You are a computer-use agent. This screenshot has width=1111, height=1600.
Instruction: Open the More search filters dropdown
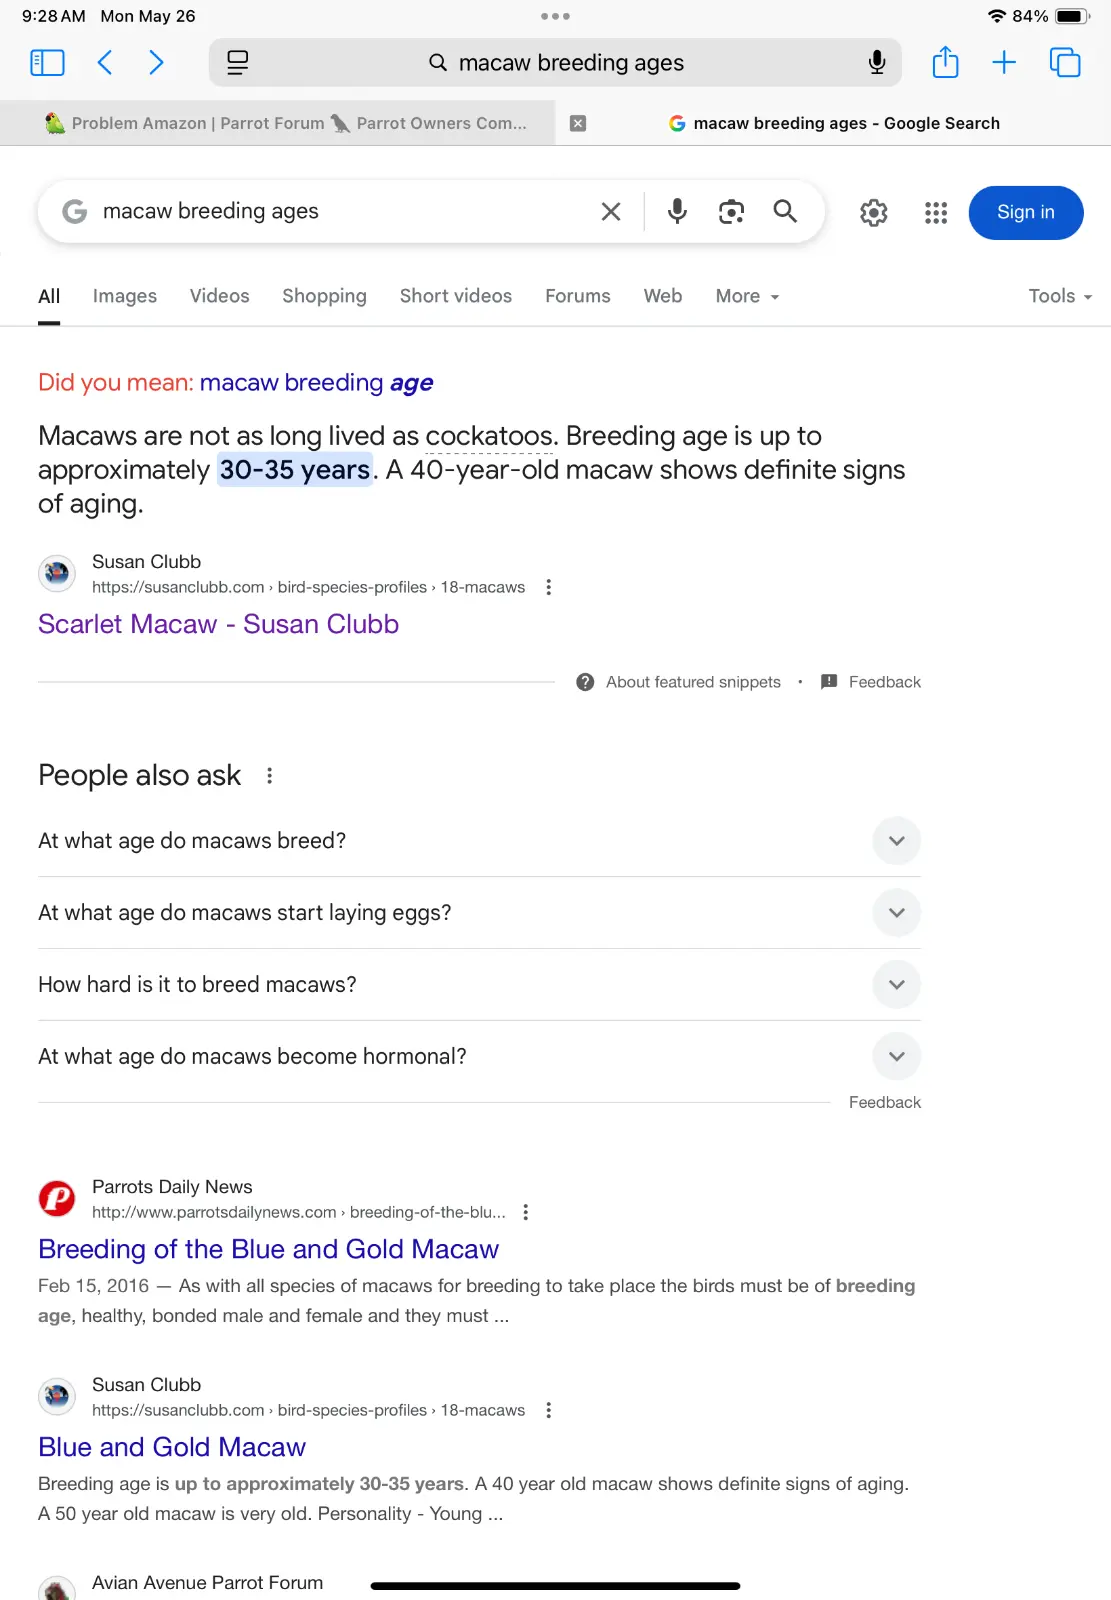click(747, 296)
